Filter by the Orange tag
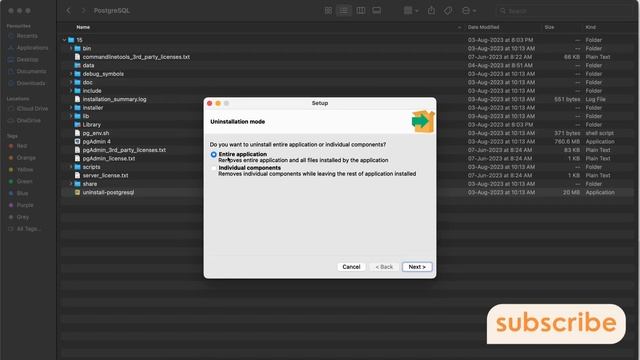 [27, 158]
